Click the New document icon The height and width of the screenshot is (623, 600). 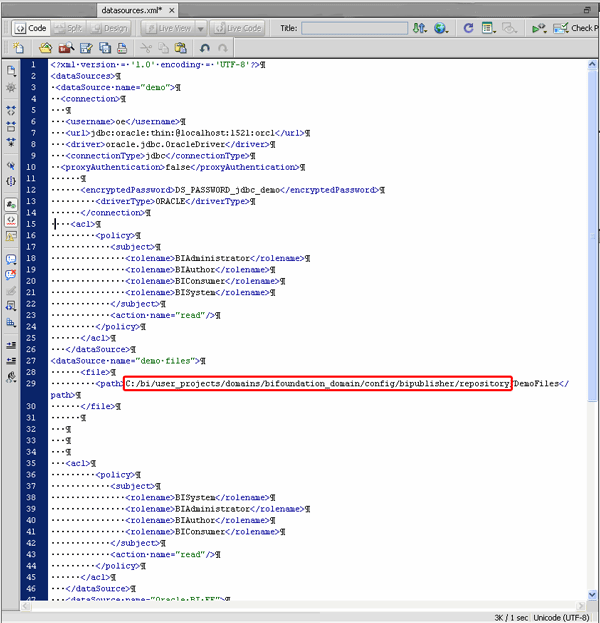[18, 48]
